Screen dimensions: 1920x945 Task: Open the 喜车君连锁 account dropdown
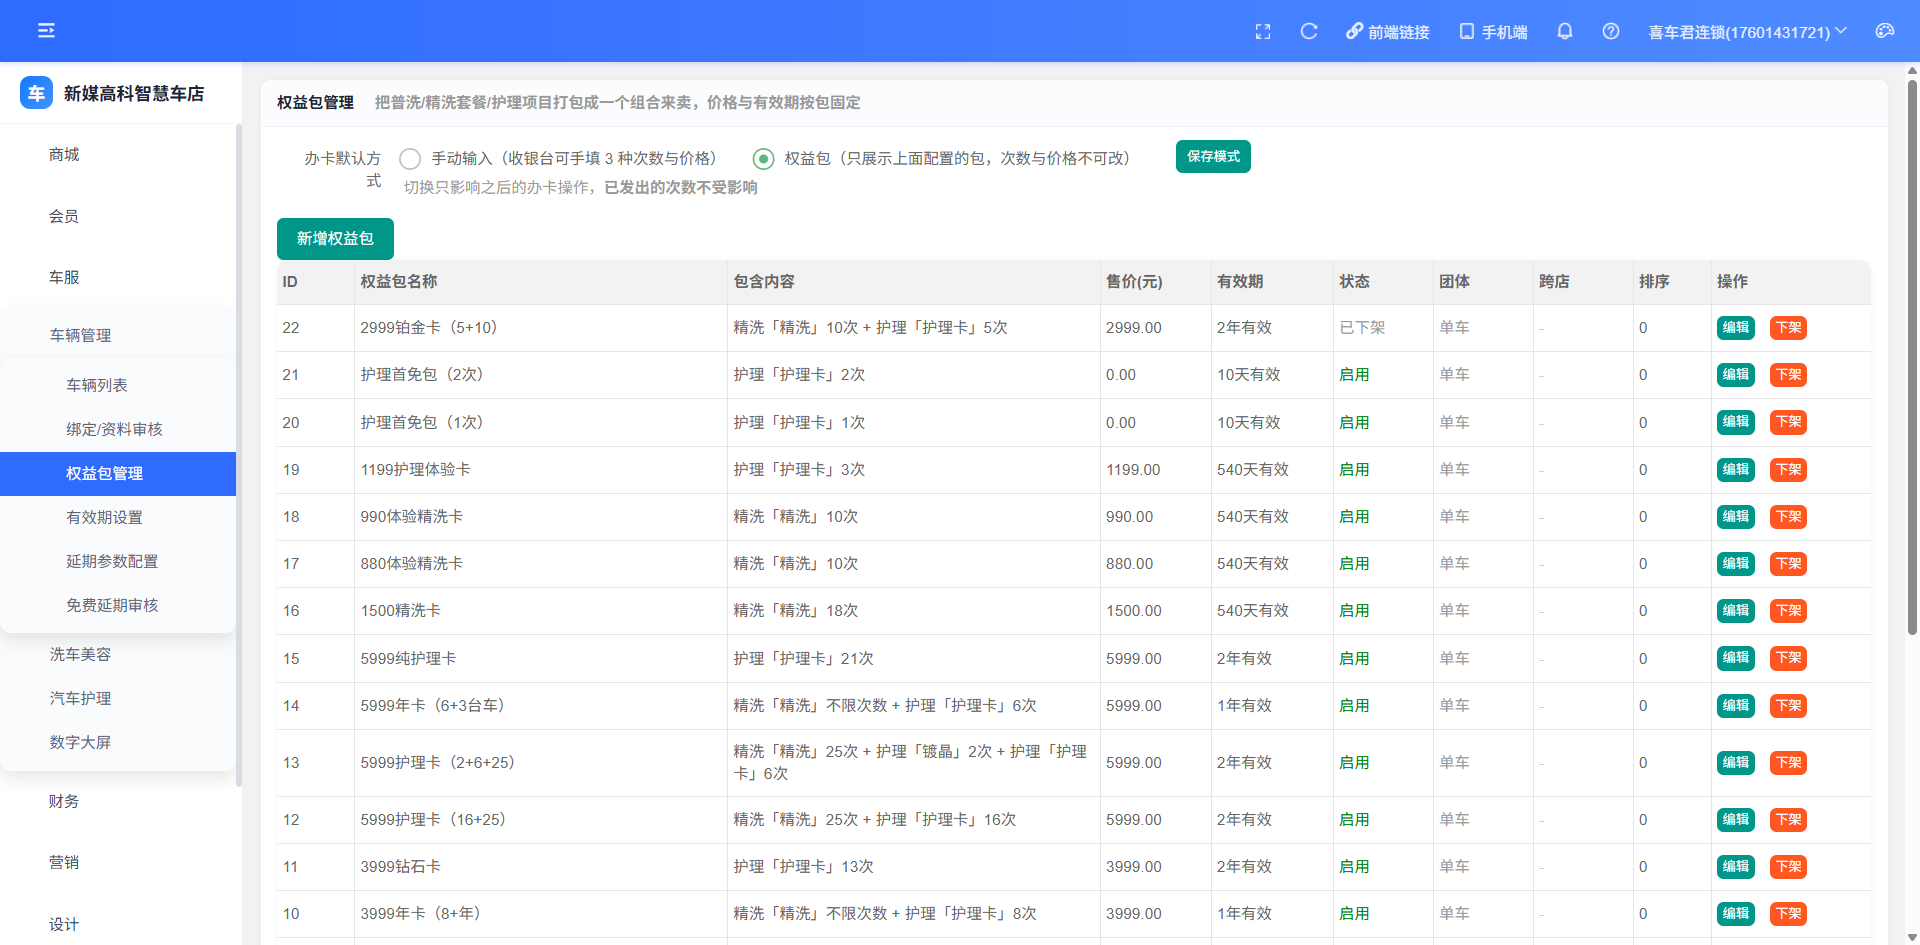pos(1747,32)
